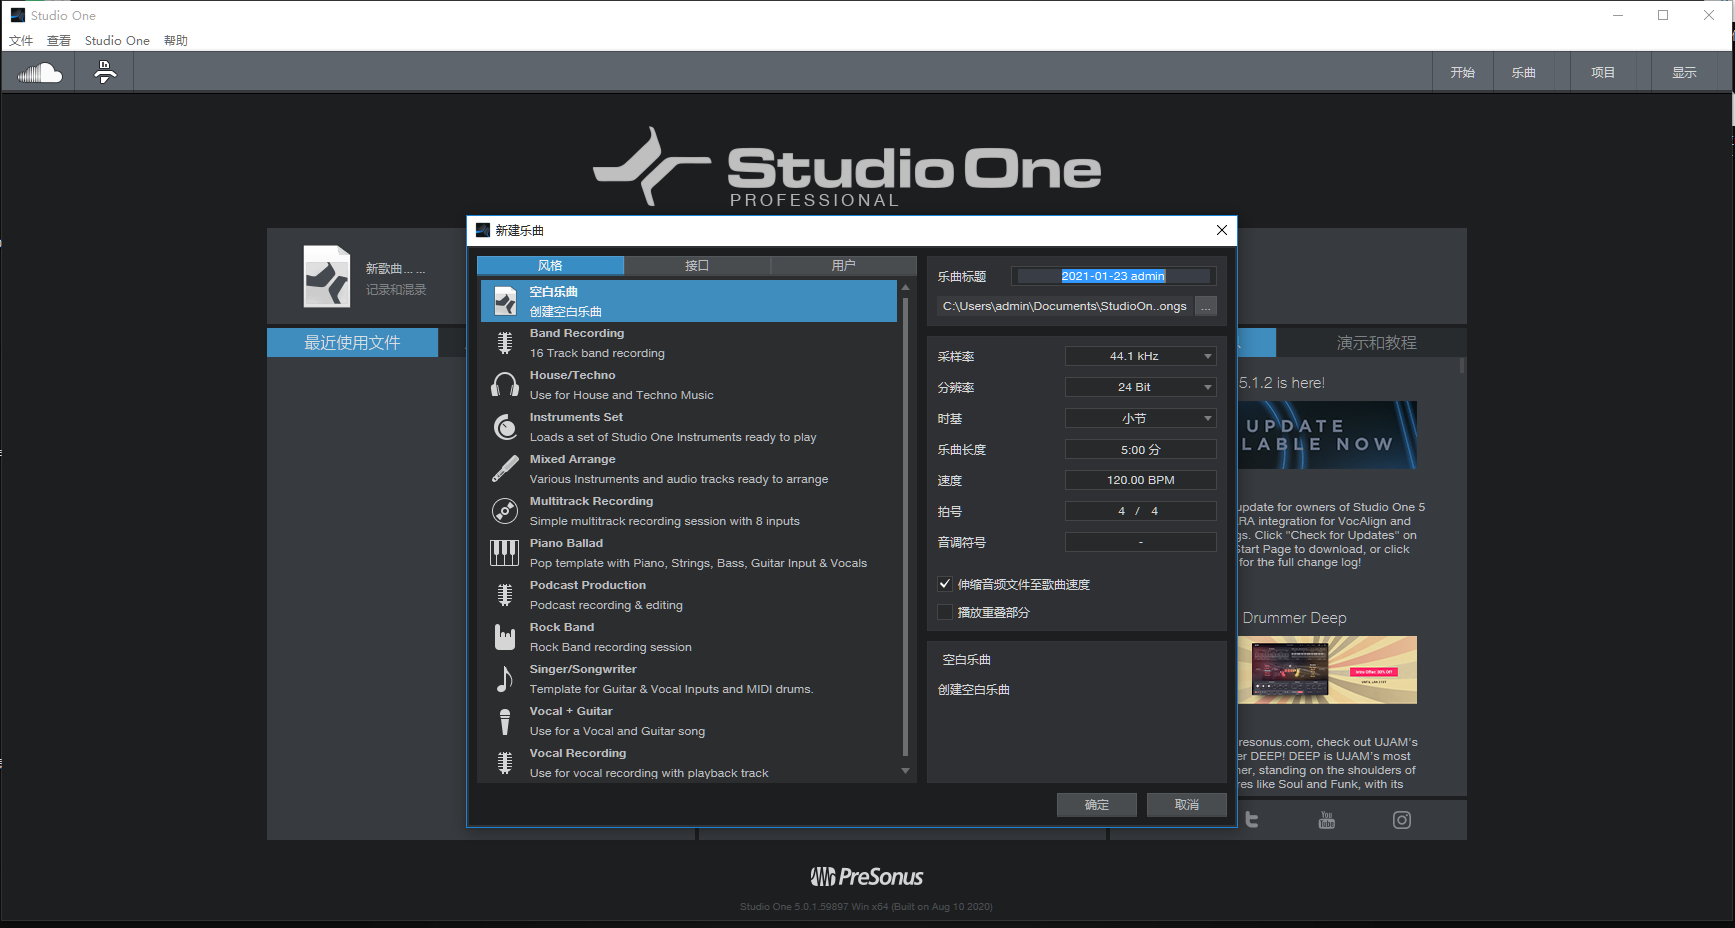This screenshot has width=1735, height=928.
Task: Click the 取消 button
Action: click(1187, 805)
